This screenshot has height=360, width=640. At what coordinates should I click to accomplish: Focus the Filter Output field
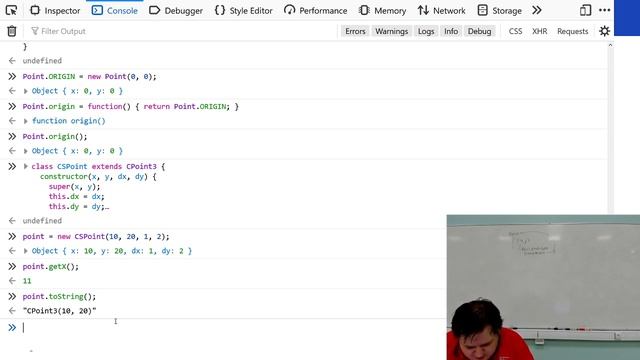pos(182,31)
